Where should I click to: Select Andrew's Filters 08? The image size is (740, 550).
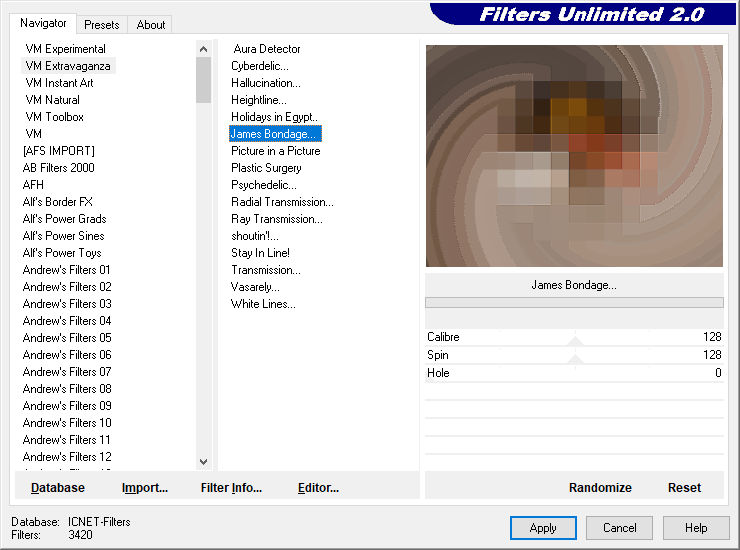[x=67, y=389]
